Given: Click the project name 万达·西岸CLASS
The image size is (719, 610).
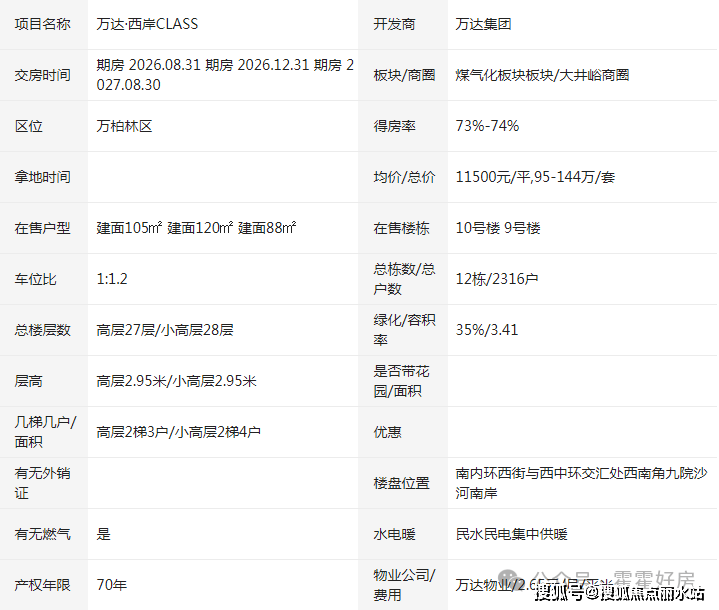Looking at the screenshot, I should click(147, 24).
